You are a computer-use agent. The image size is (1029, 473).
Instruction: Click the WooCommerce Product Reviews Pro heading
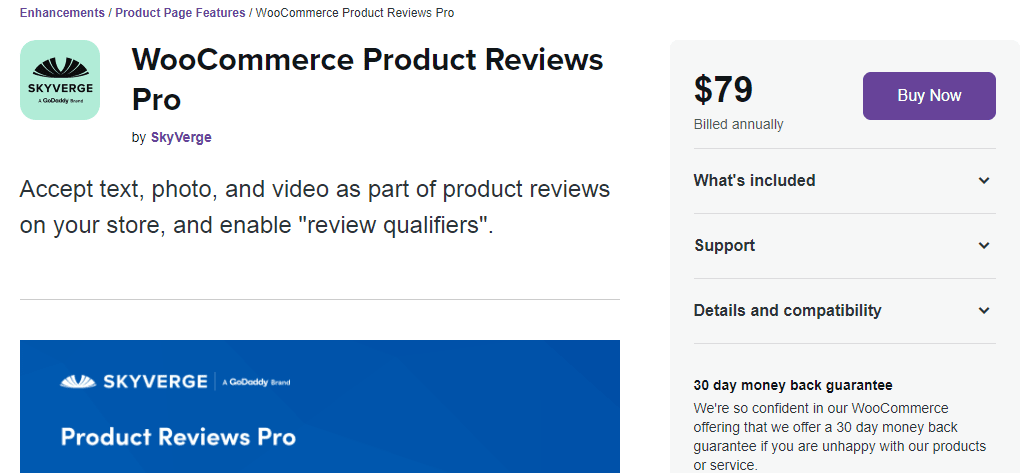pos(367,80)
